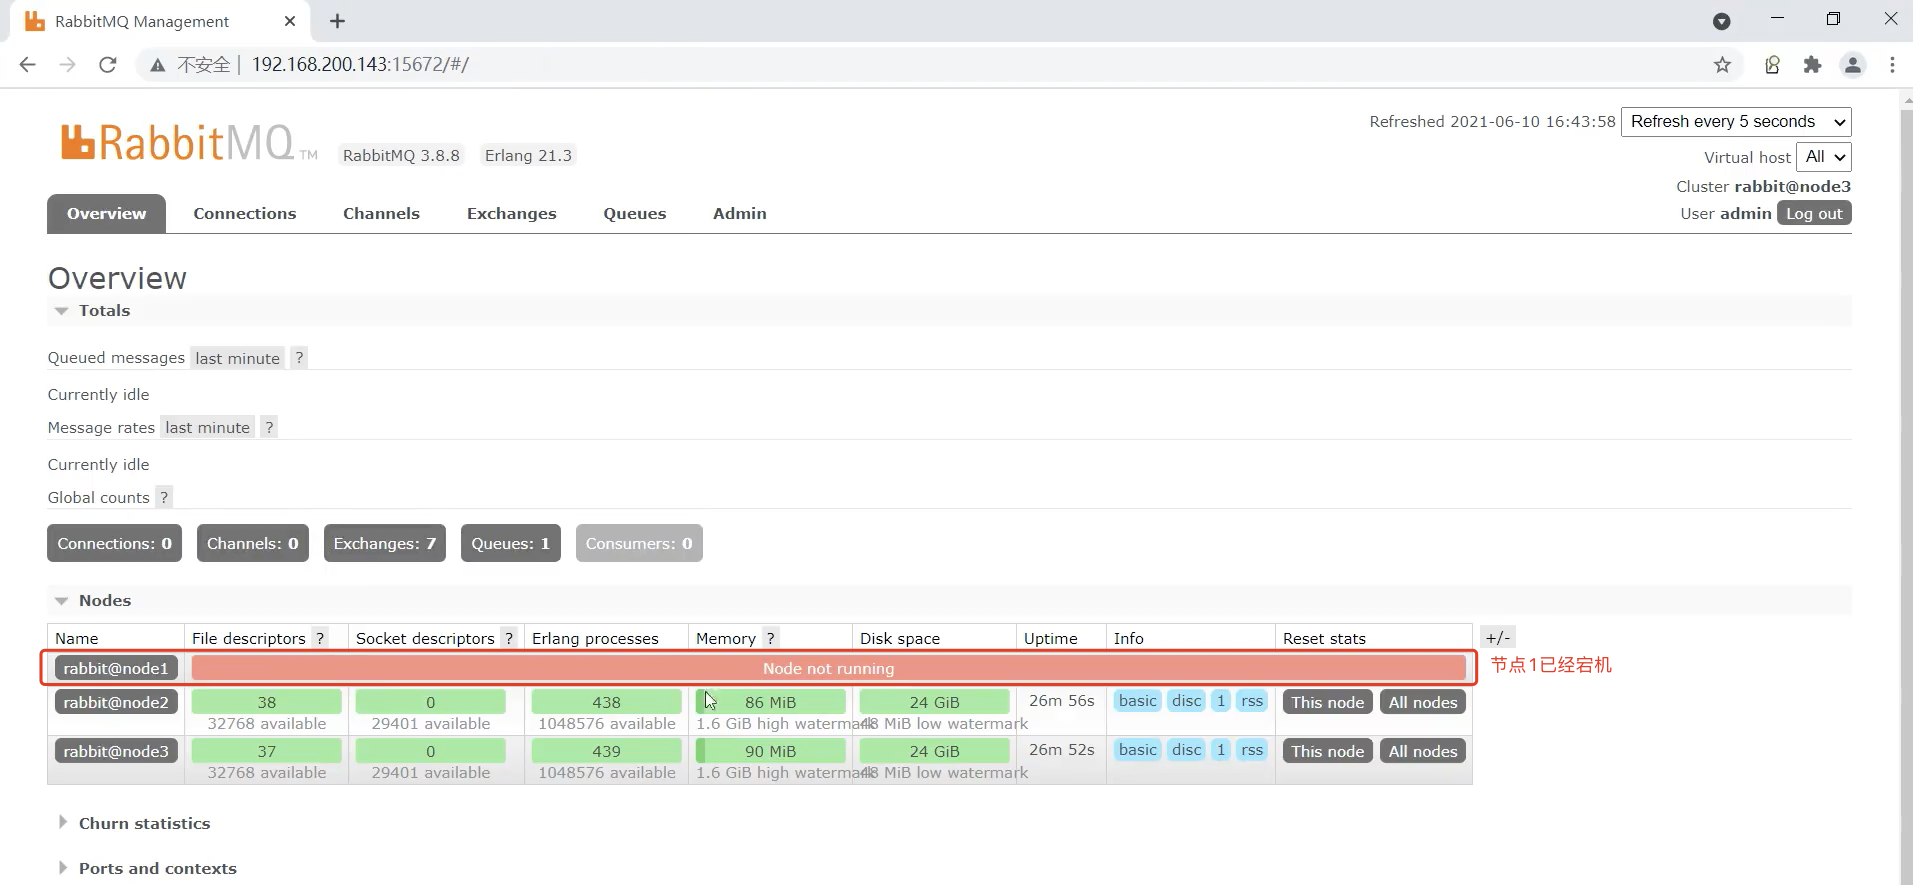Click the extension icon beside the star
1913x885 pixels.
click(x=1772, y=65)
